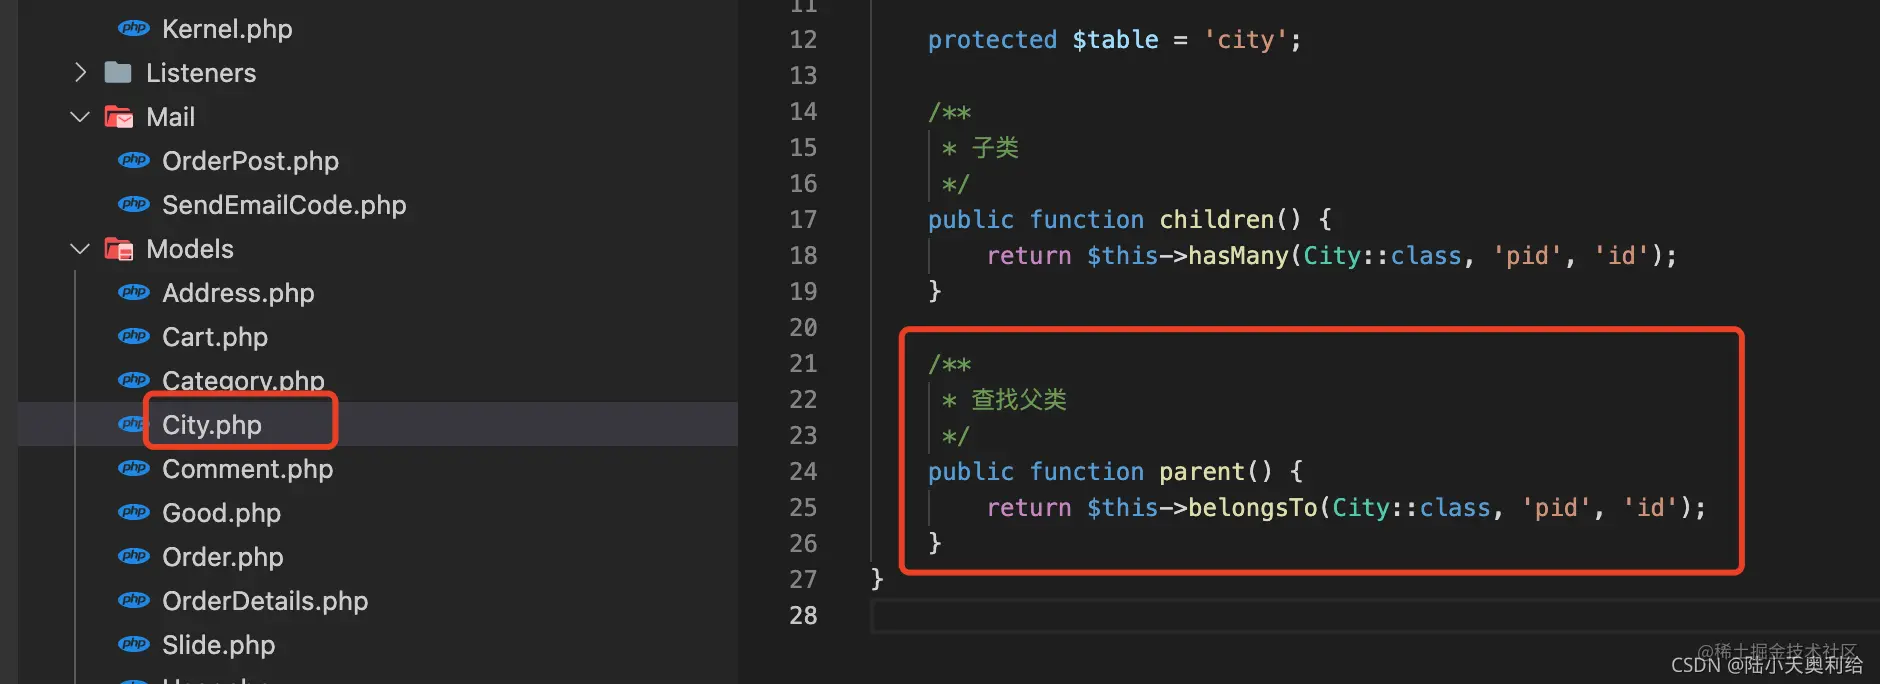Expand the Listeners folder chevron
This screenshot has height=684, width=1880.
[x=81, y=72]
